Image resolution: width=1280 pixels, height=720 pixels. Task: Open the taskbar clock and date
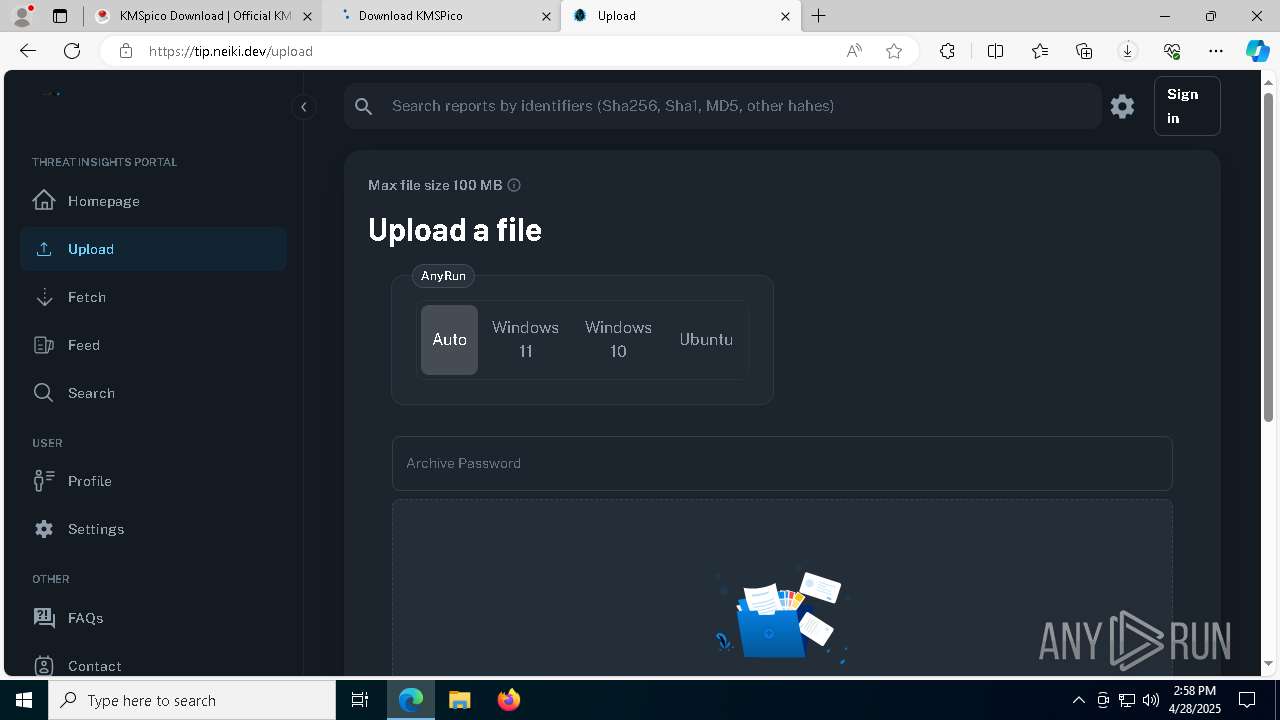[x=1194, y=700]
